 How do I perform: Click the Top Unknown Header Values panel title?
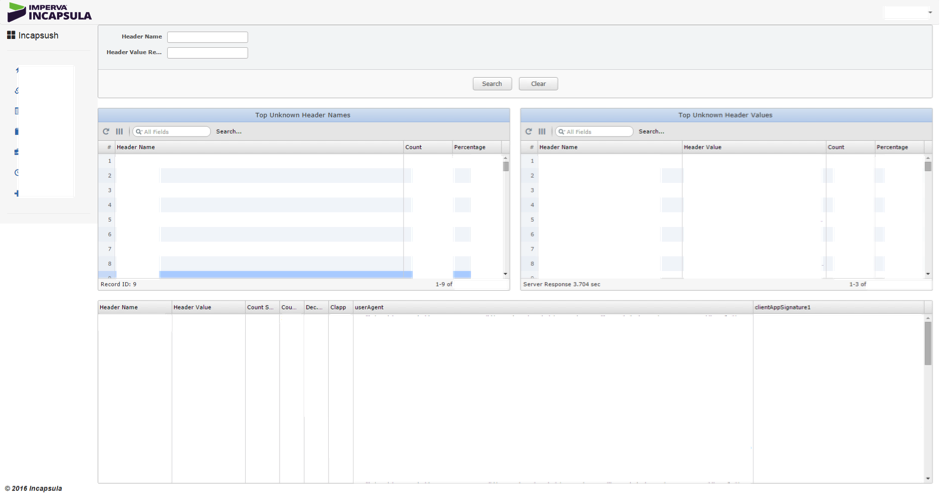725,115
